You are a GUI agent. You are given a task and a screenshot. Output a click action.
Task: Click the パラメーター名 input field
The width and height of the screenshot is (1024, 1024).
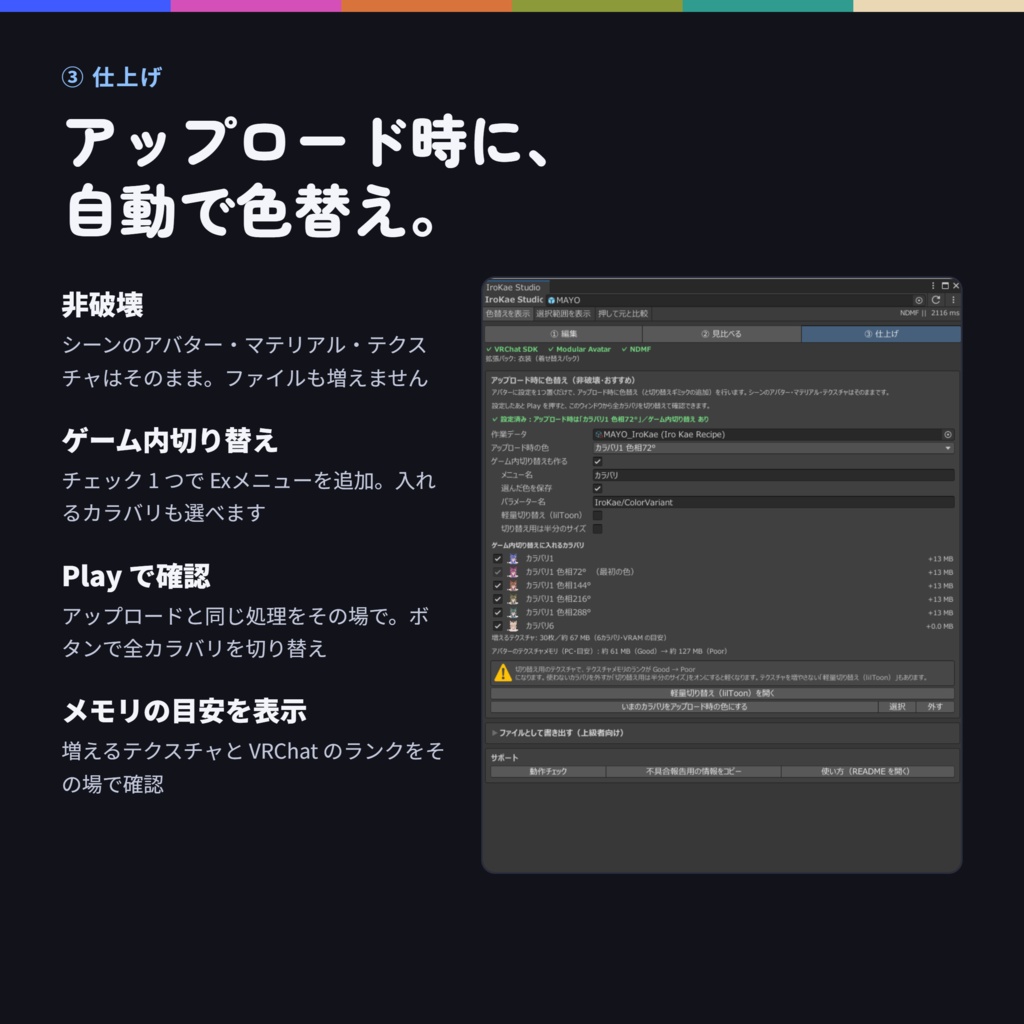773,502
